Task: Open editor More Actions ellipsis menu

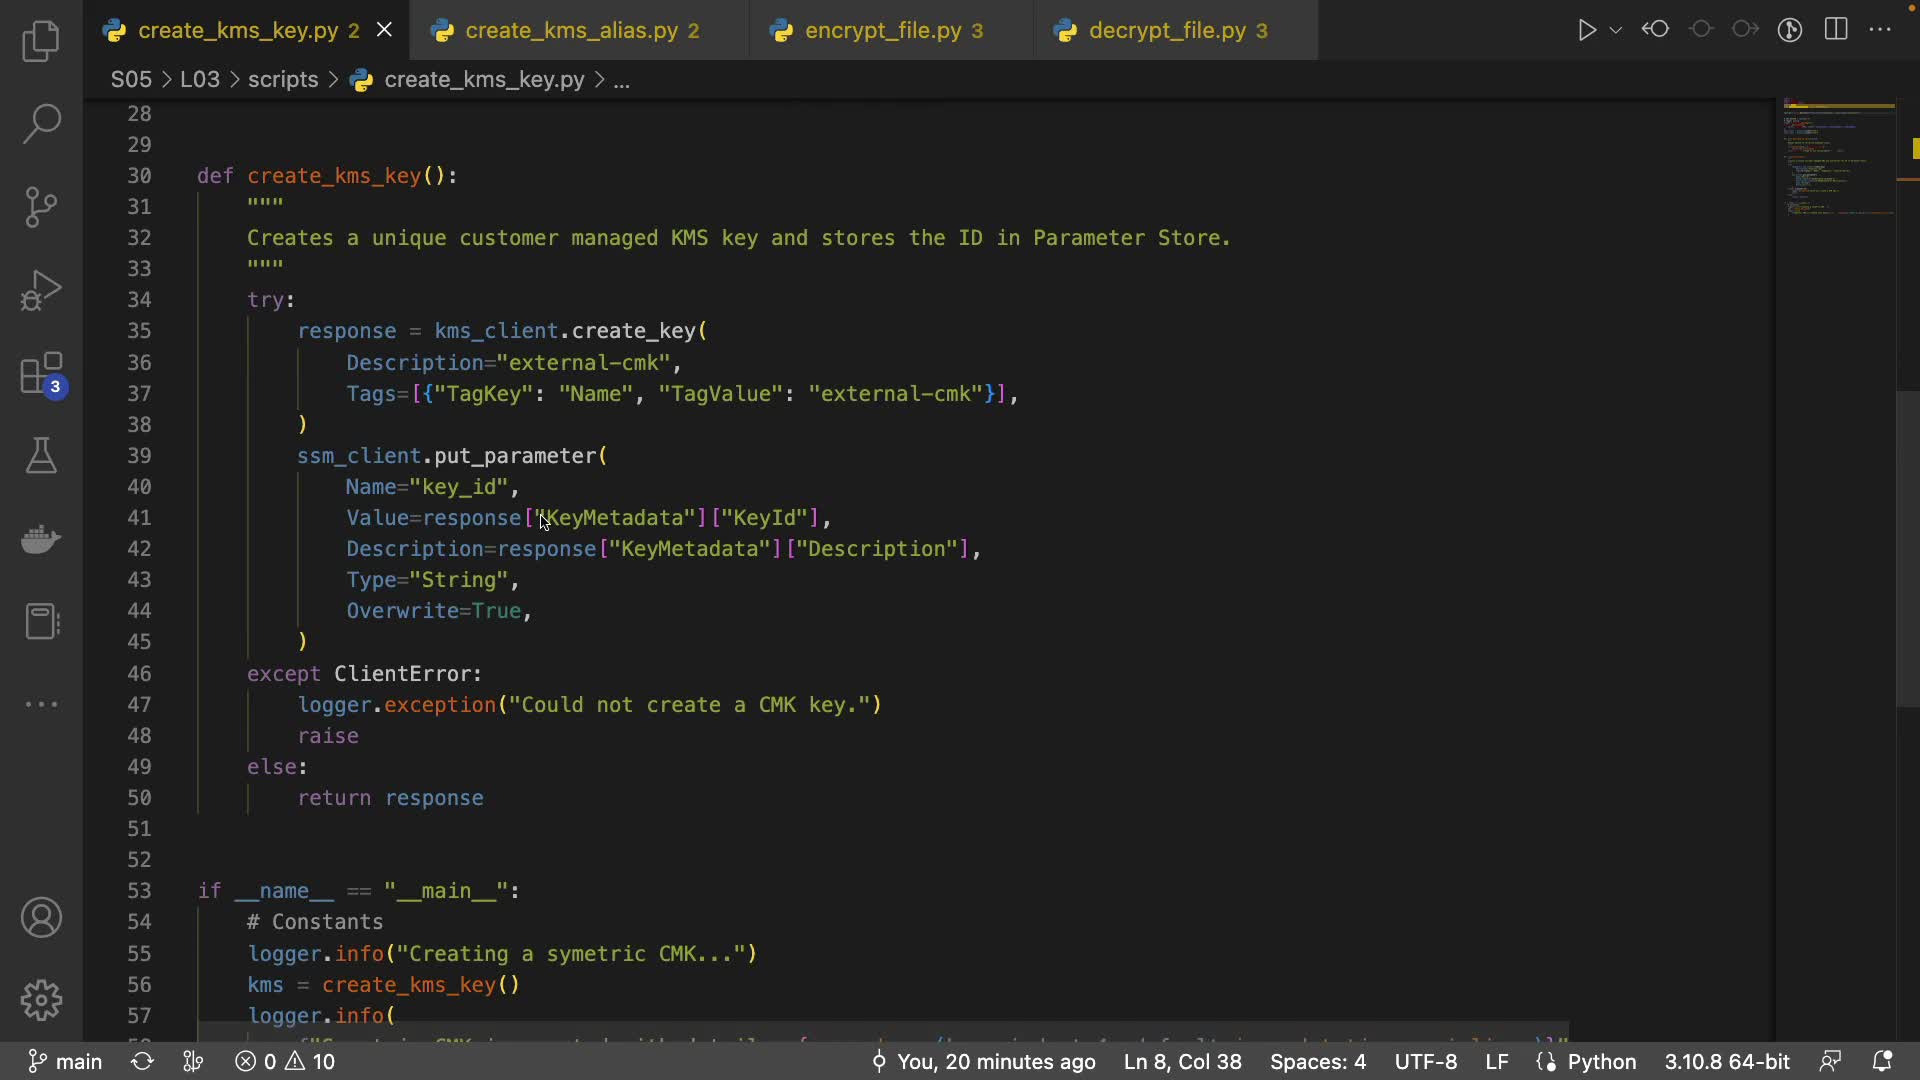Action: pos(1880,30)
